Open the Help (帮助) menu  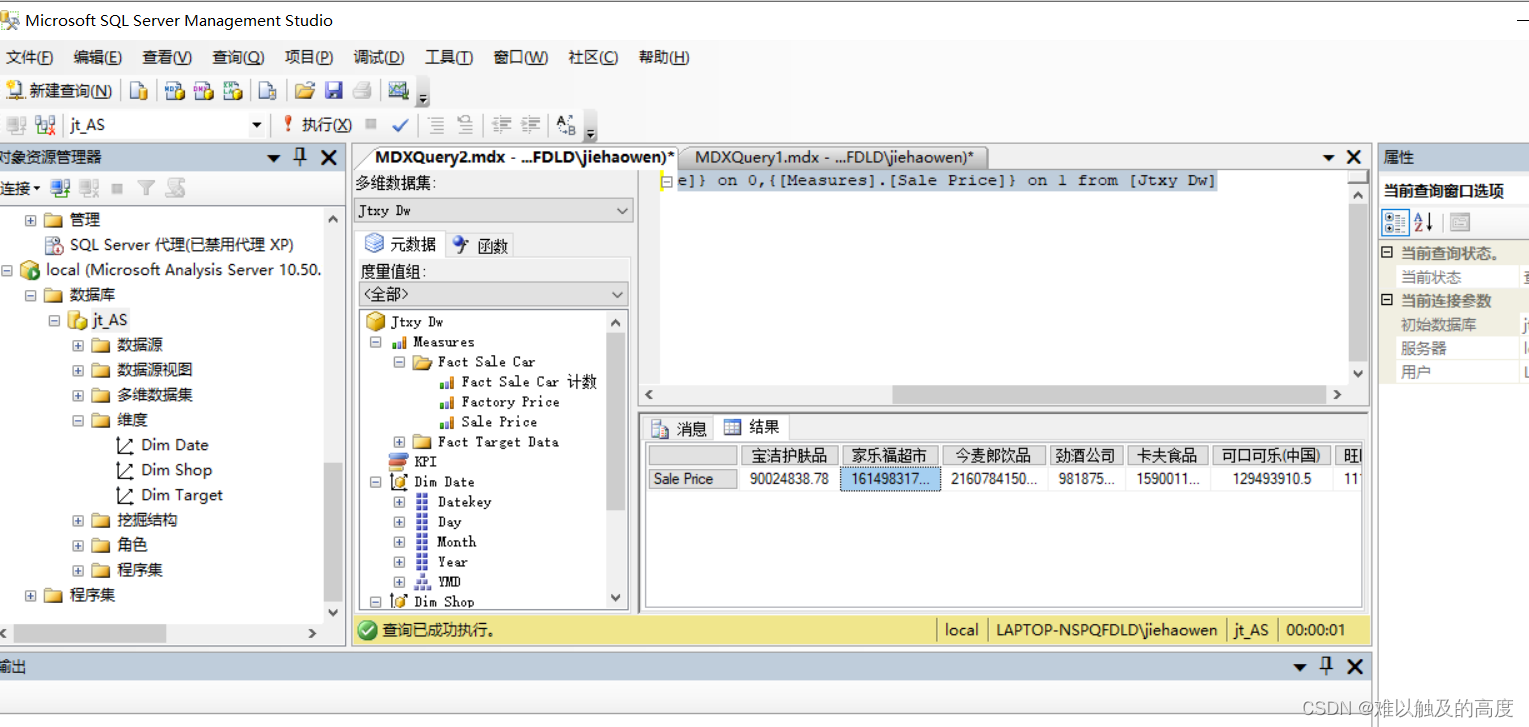[x=664, y=57]
